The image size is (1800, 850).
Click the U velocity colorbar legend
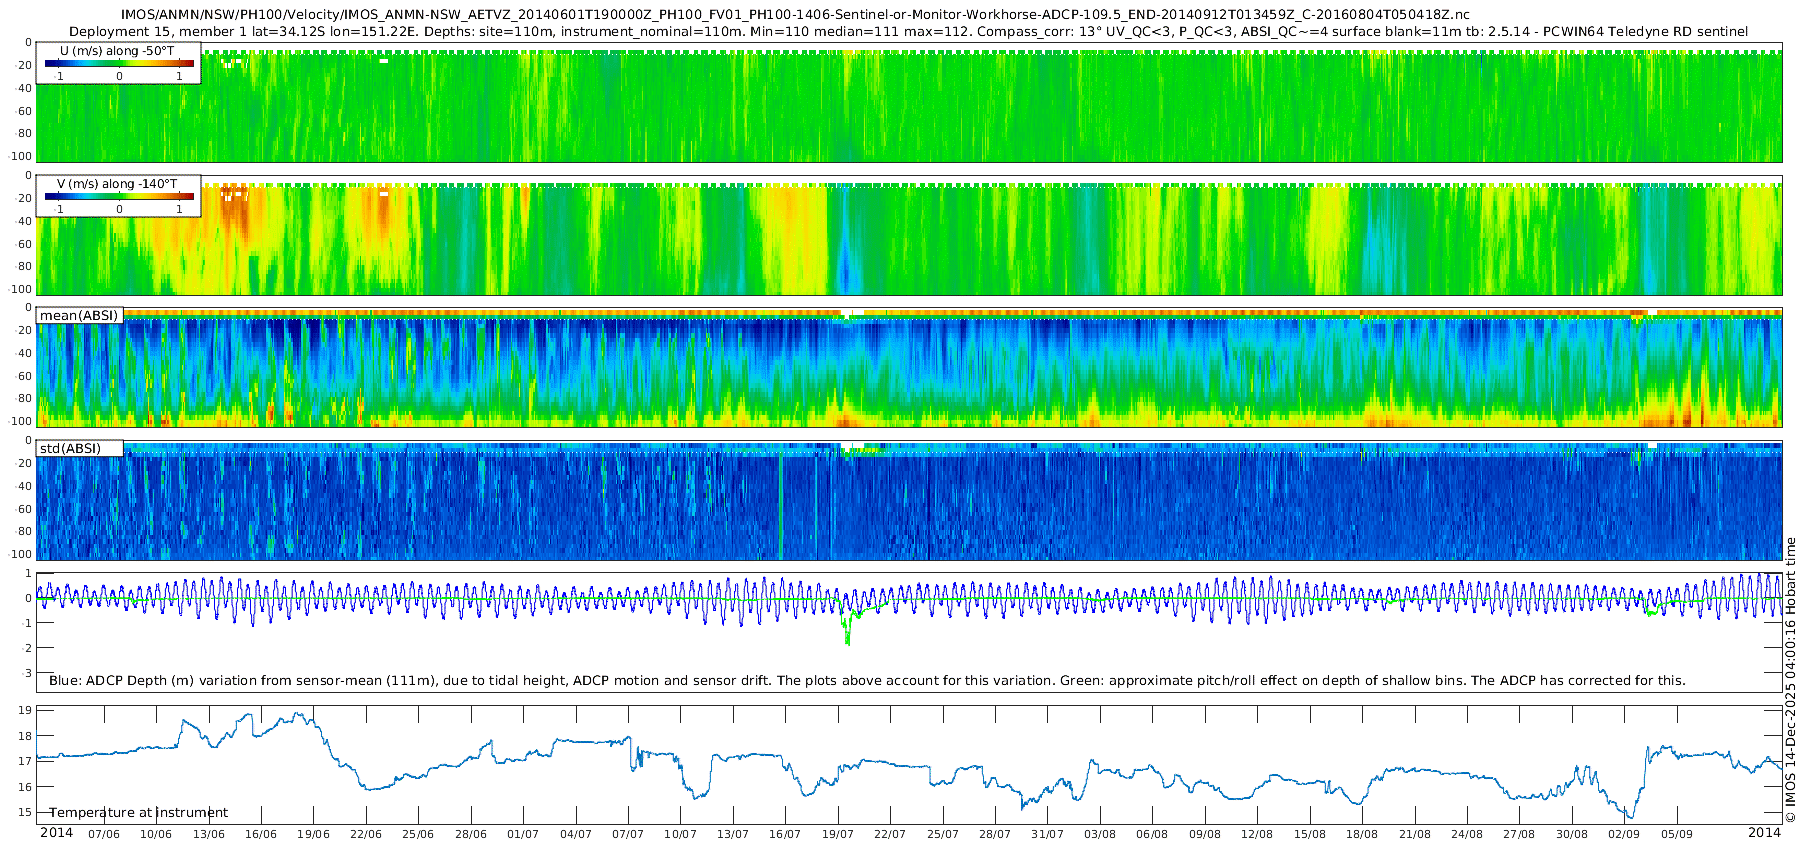[119, 64]
